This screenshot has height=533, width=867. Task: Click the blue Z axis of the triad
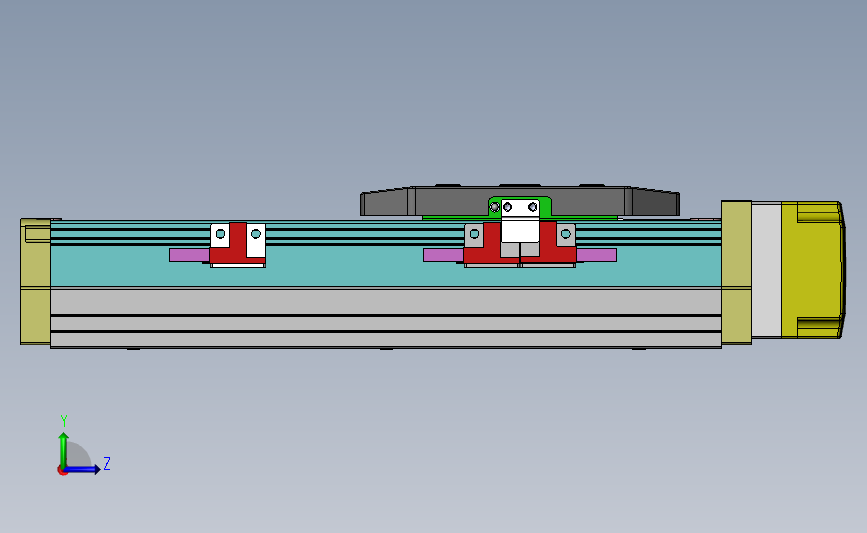pos(82,469)
